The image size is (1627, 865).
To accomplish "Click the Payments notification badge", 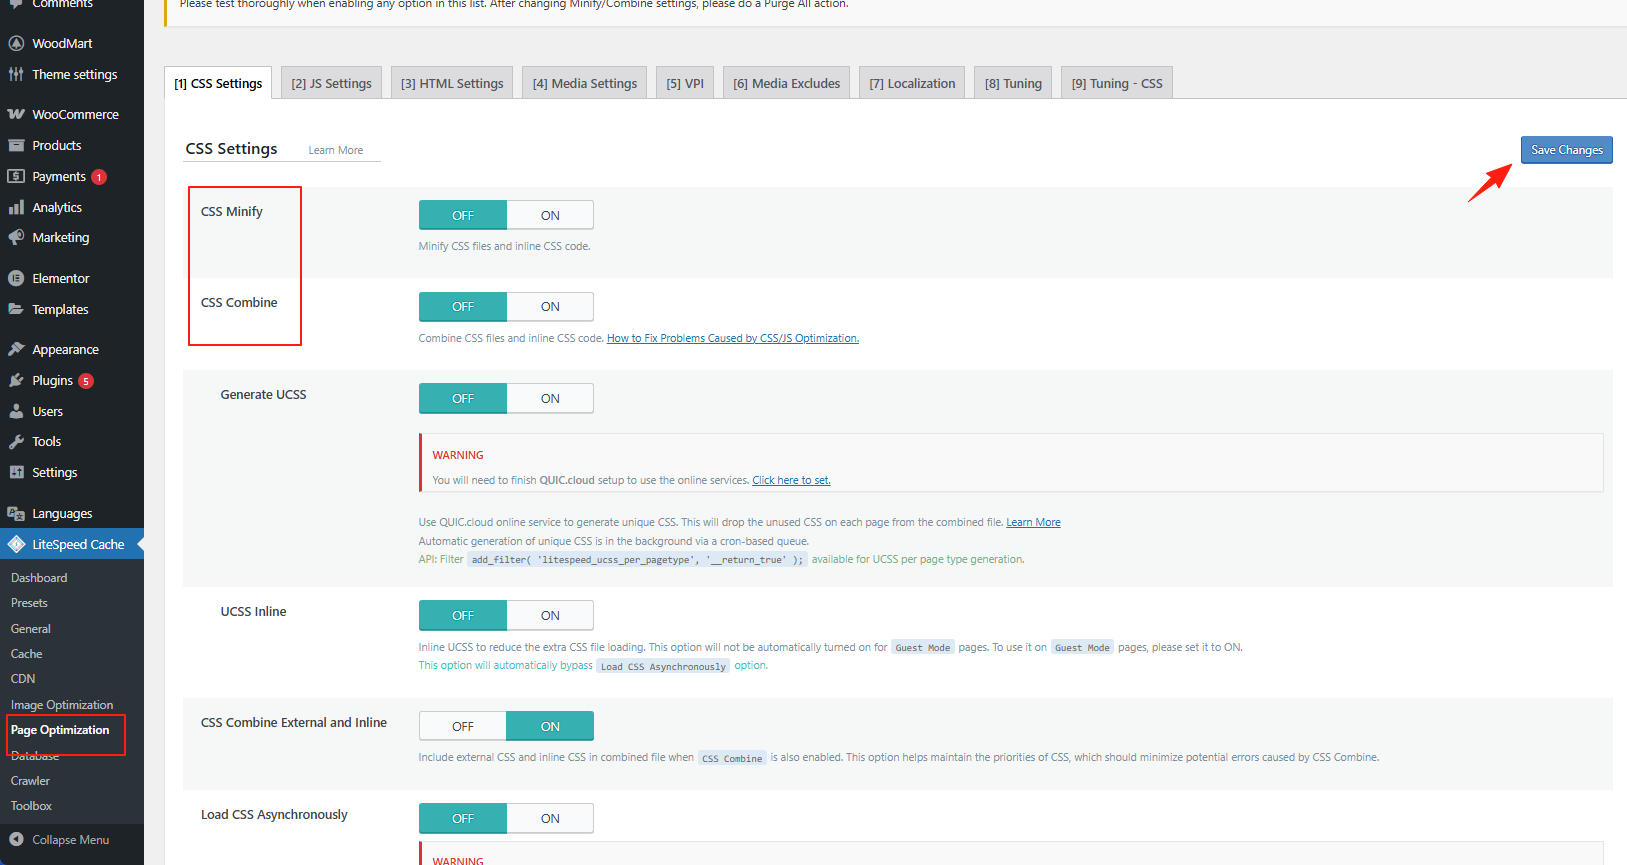I will 99,177.
